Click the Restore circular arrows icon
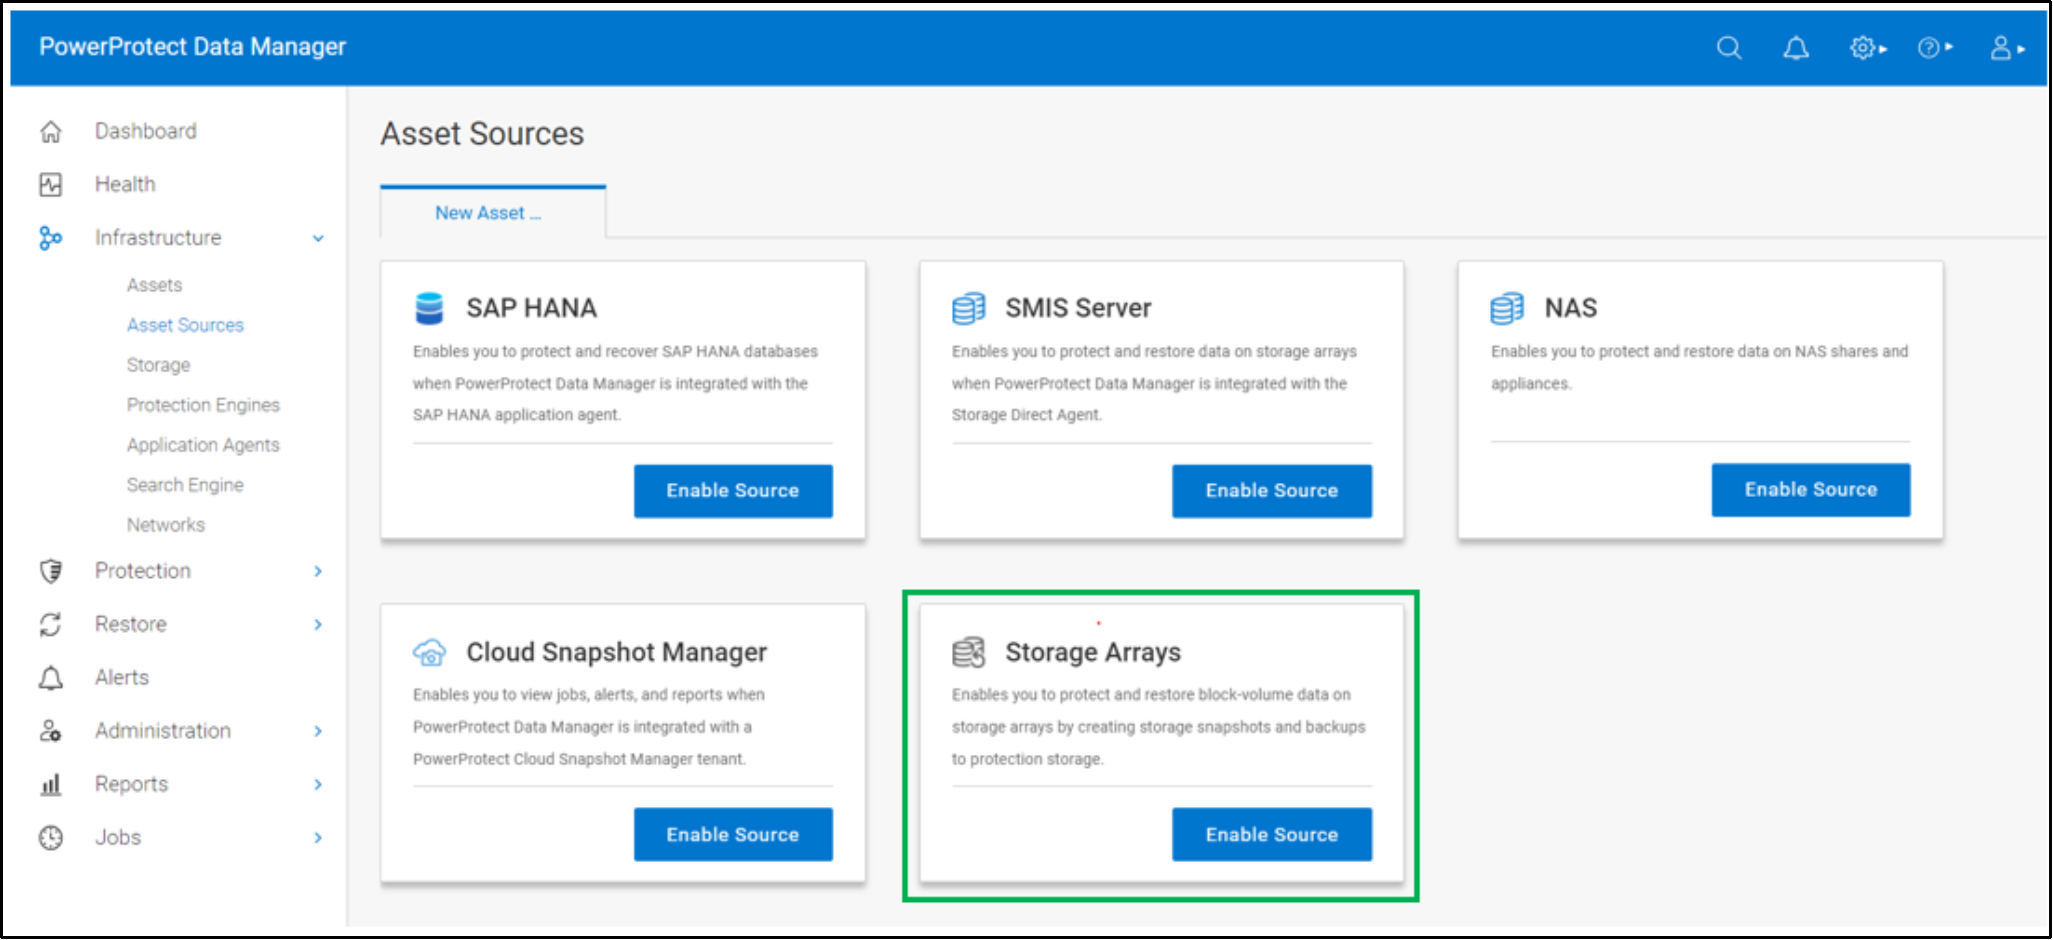The width and height of the screenshot is (2053, 940). pos(51,624)
